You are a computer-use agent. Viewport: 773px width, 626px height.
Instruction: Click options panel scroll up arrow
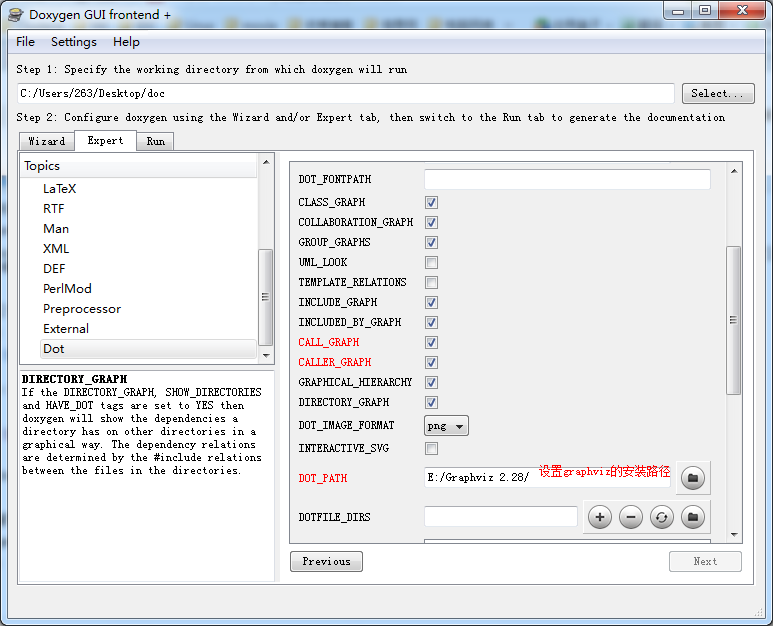[734, 171]
